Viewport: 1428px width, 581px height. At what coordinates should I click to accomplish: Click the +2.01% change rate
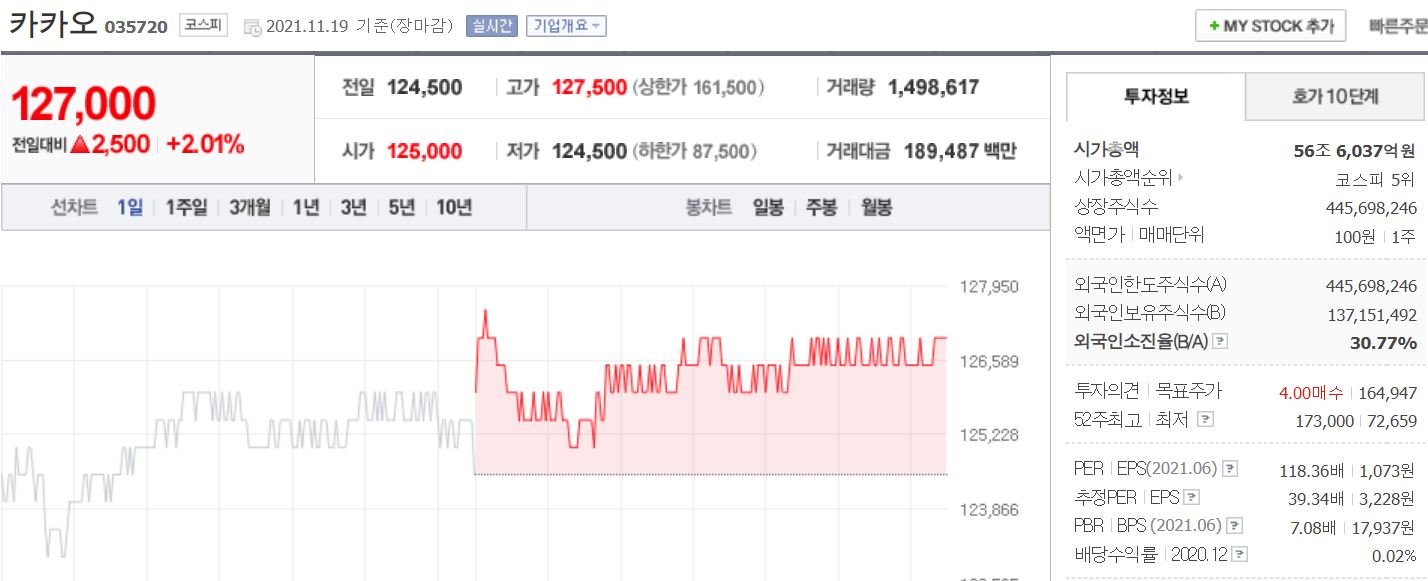pyautogui.click(x=205, y=145)
